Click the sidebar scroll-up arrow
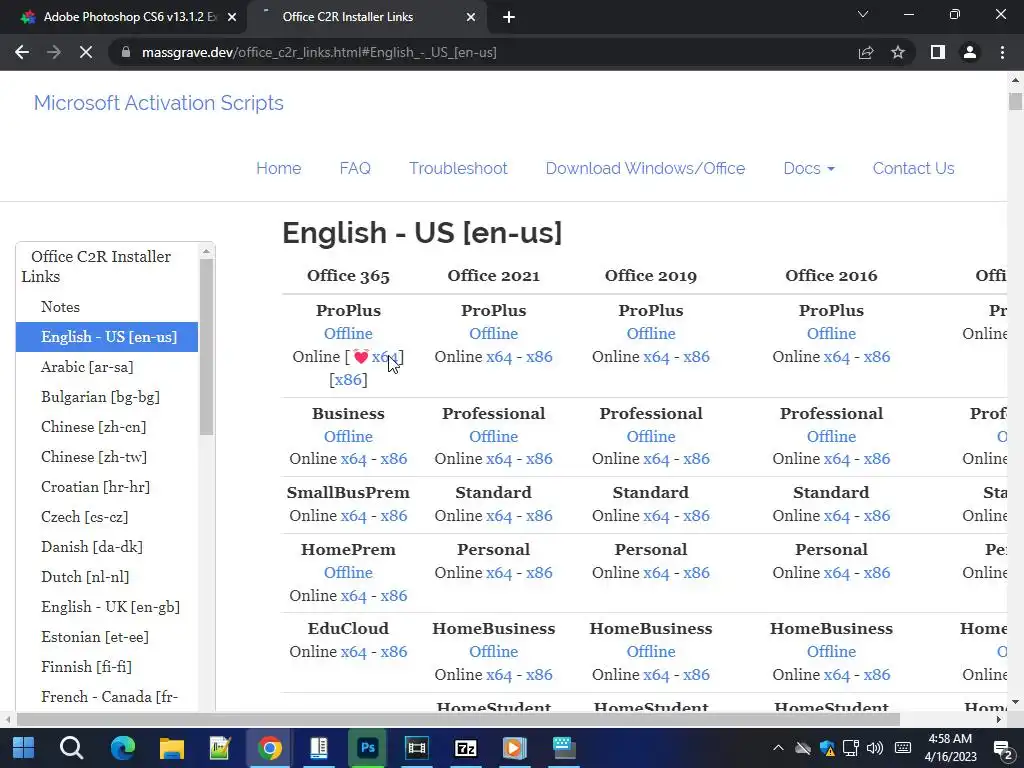The width and height of the screenshot is (1024, 768). click(x=206, y=251)
